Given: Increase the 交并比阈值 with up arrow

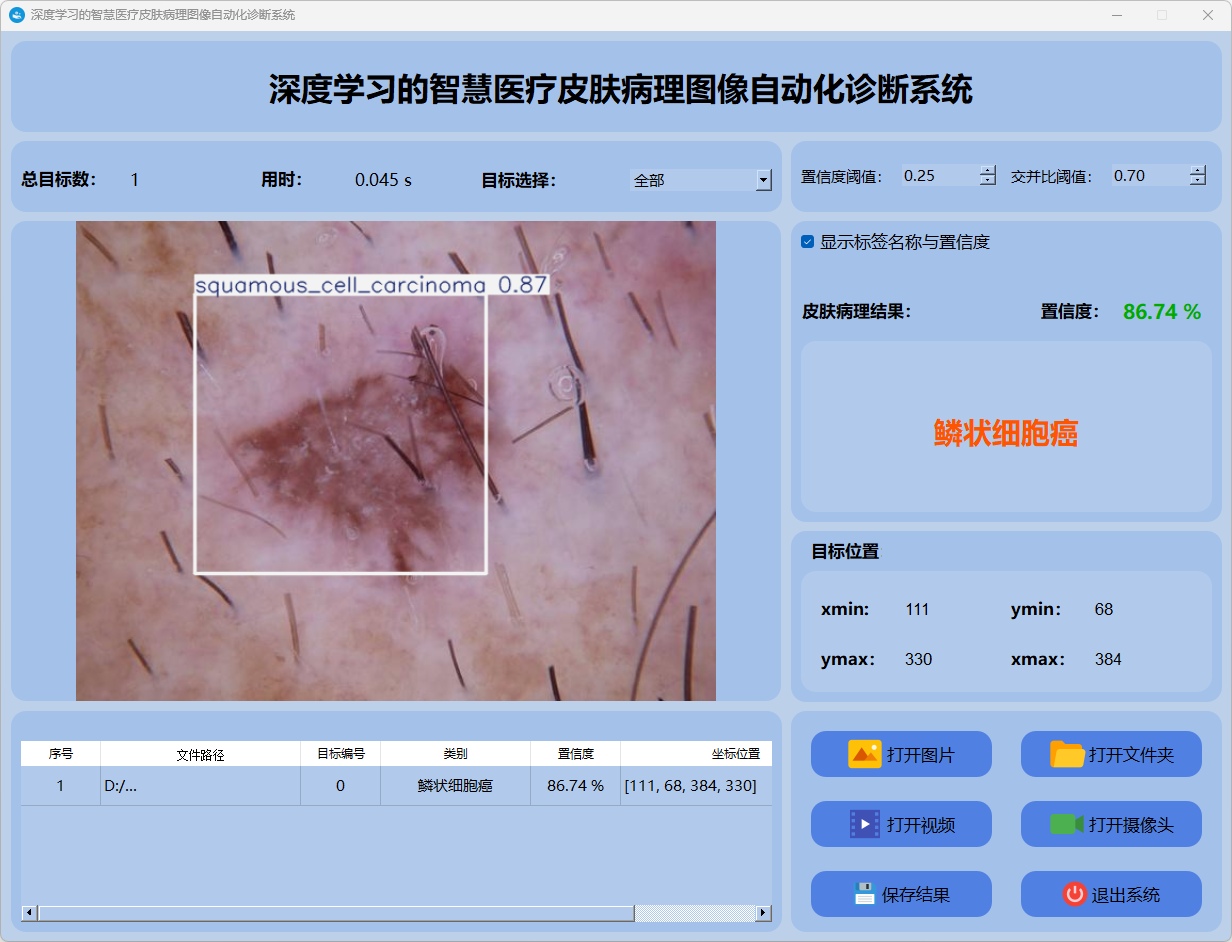Looking at the screenshot, I should (x=1198, y=170).
